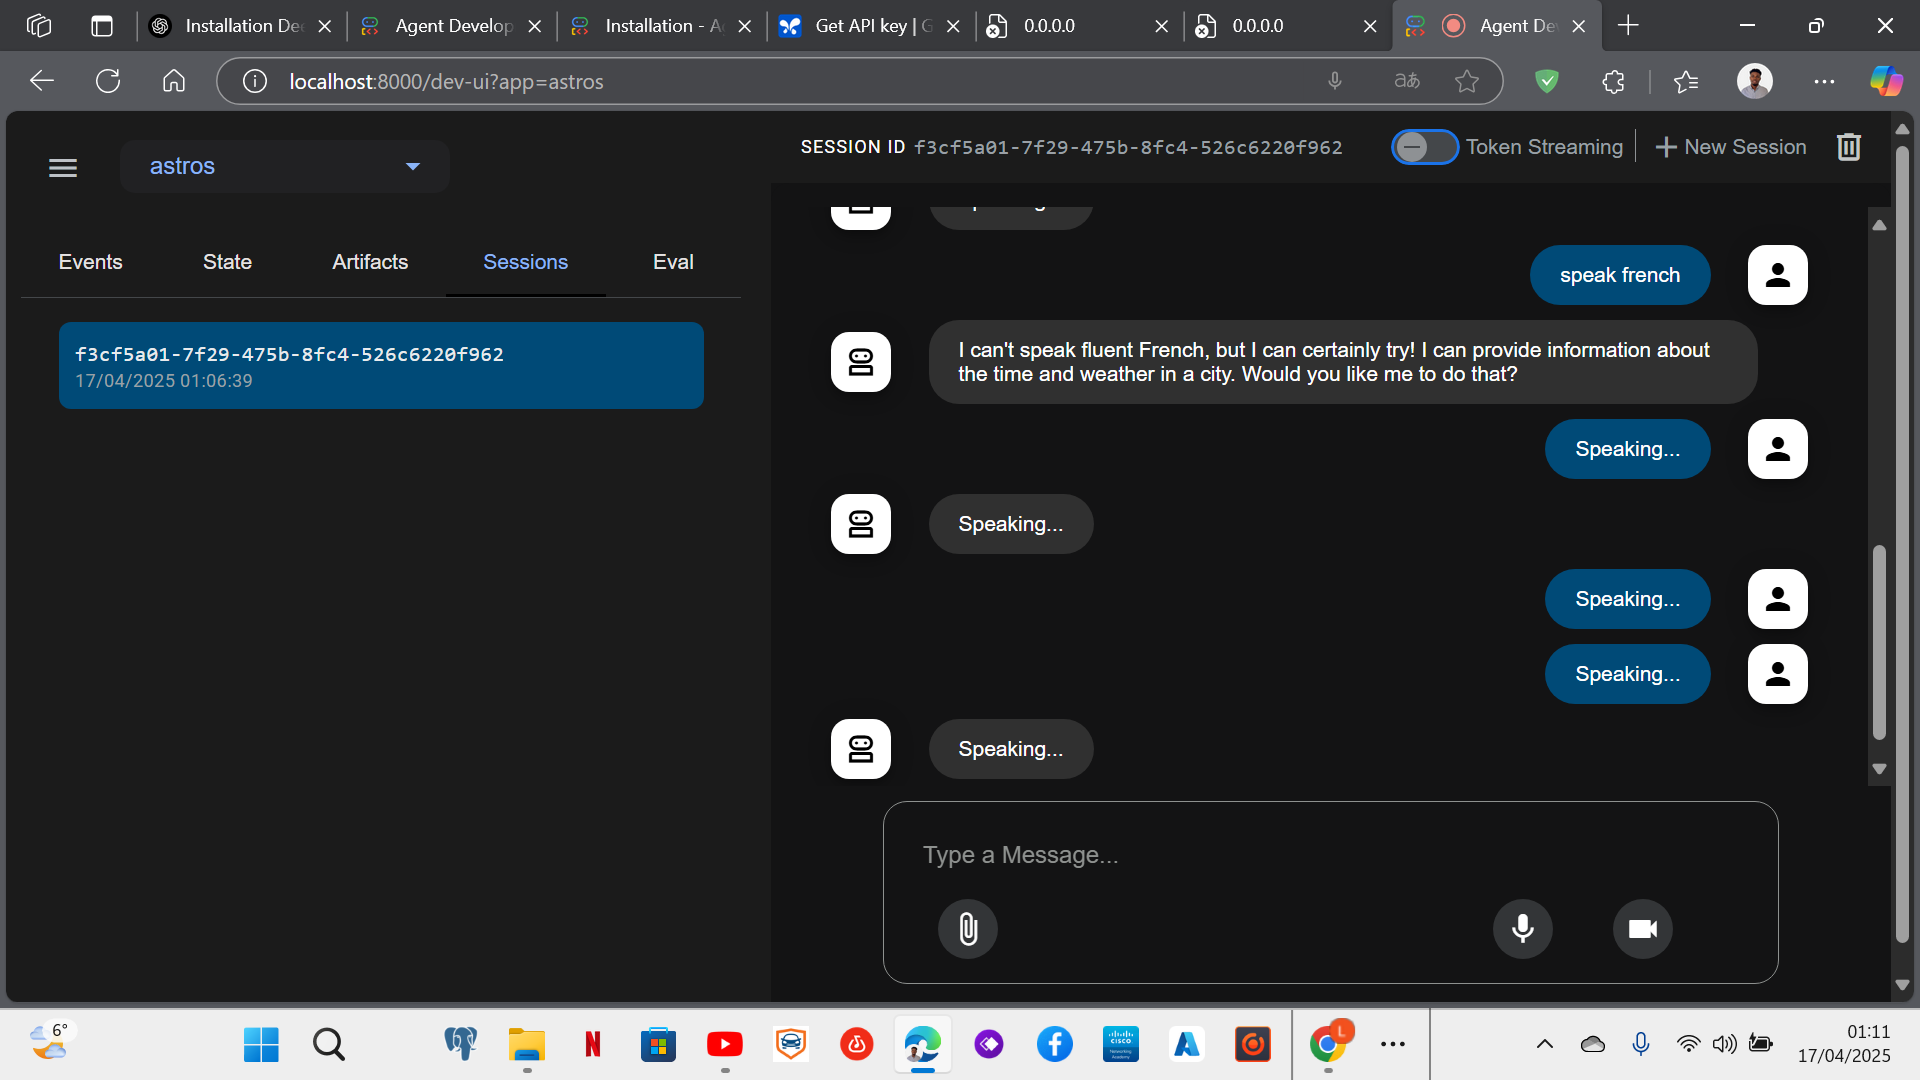
Task: Show hidden system tray icons chevron
Action: click(1544, 1044)
